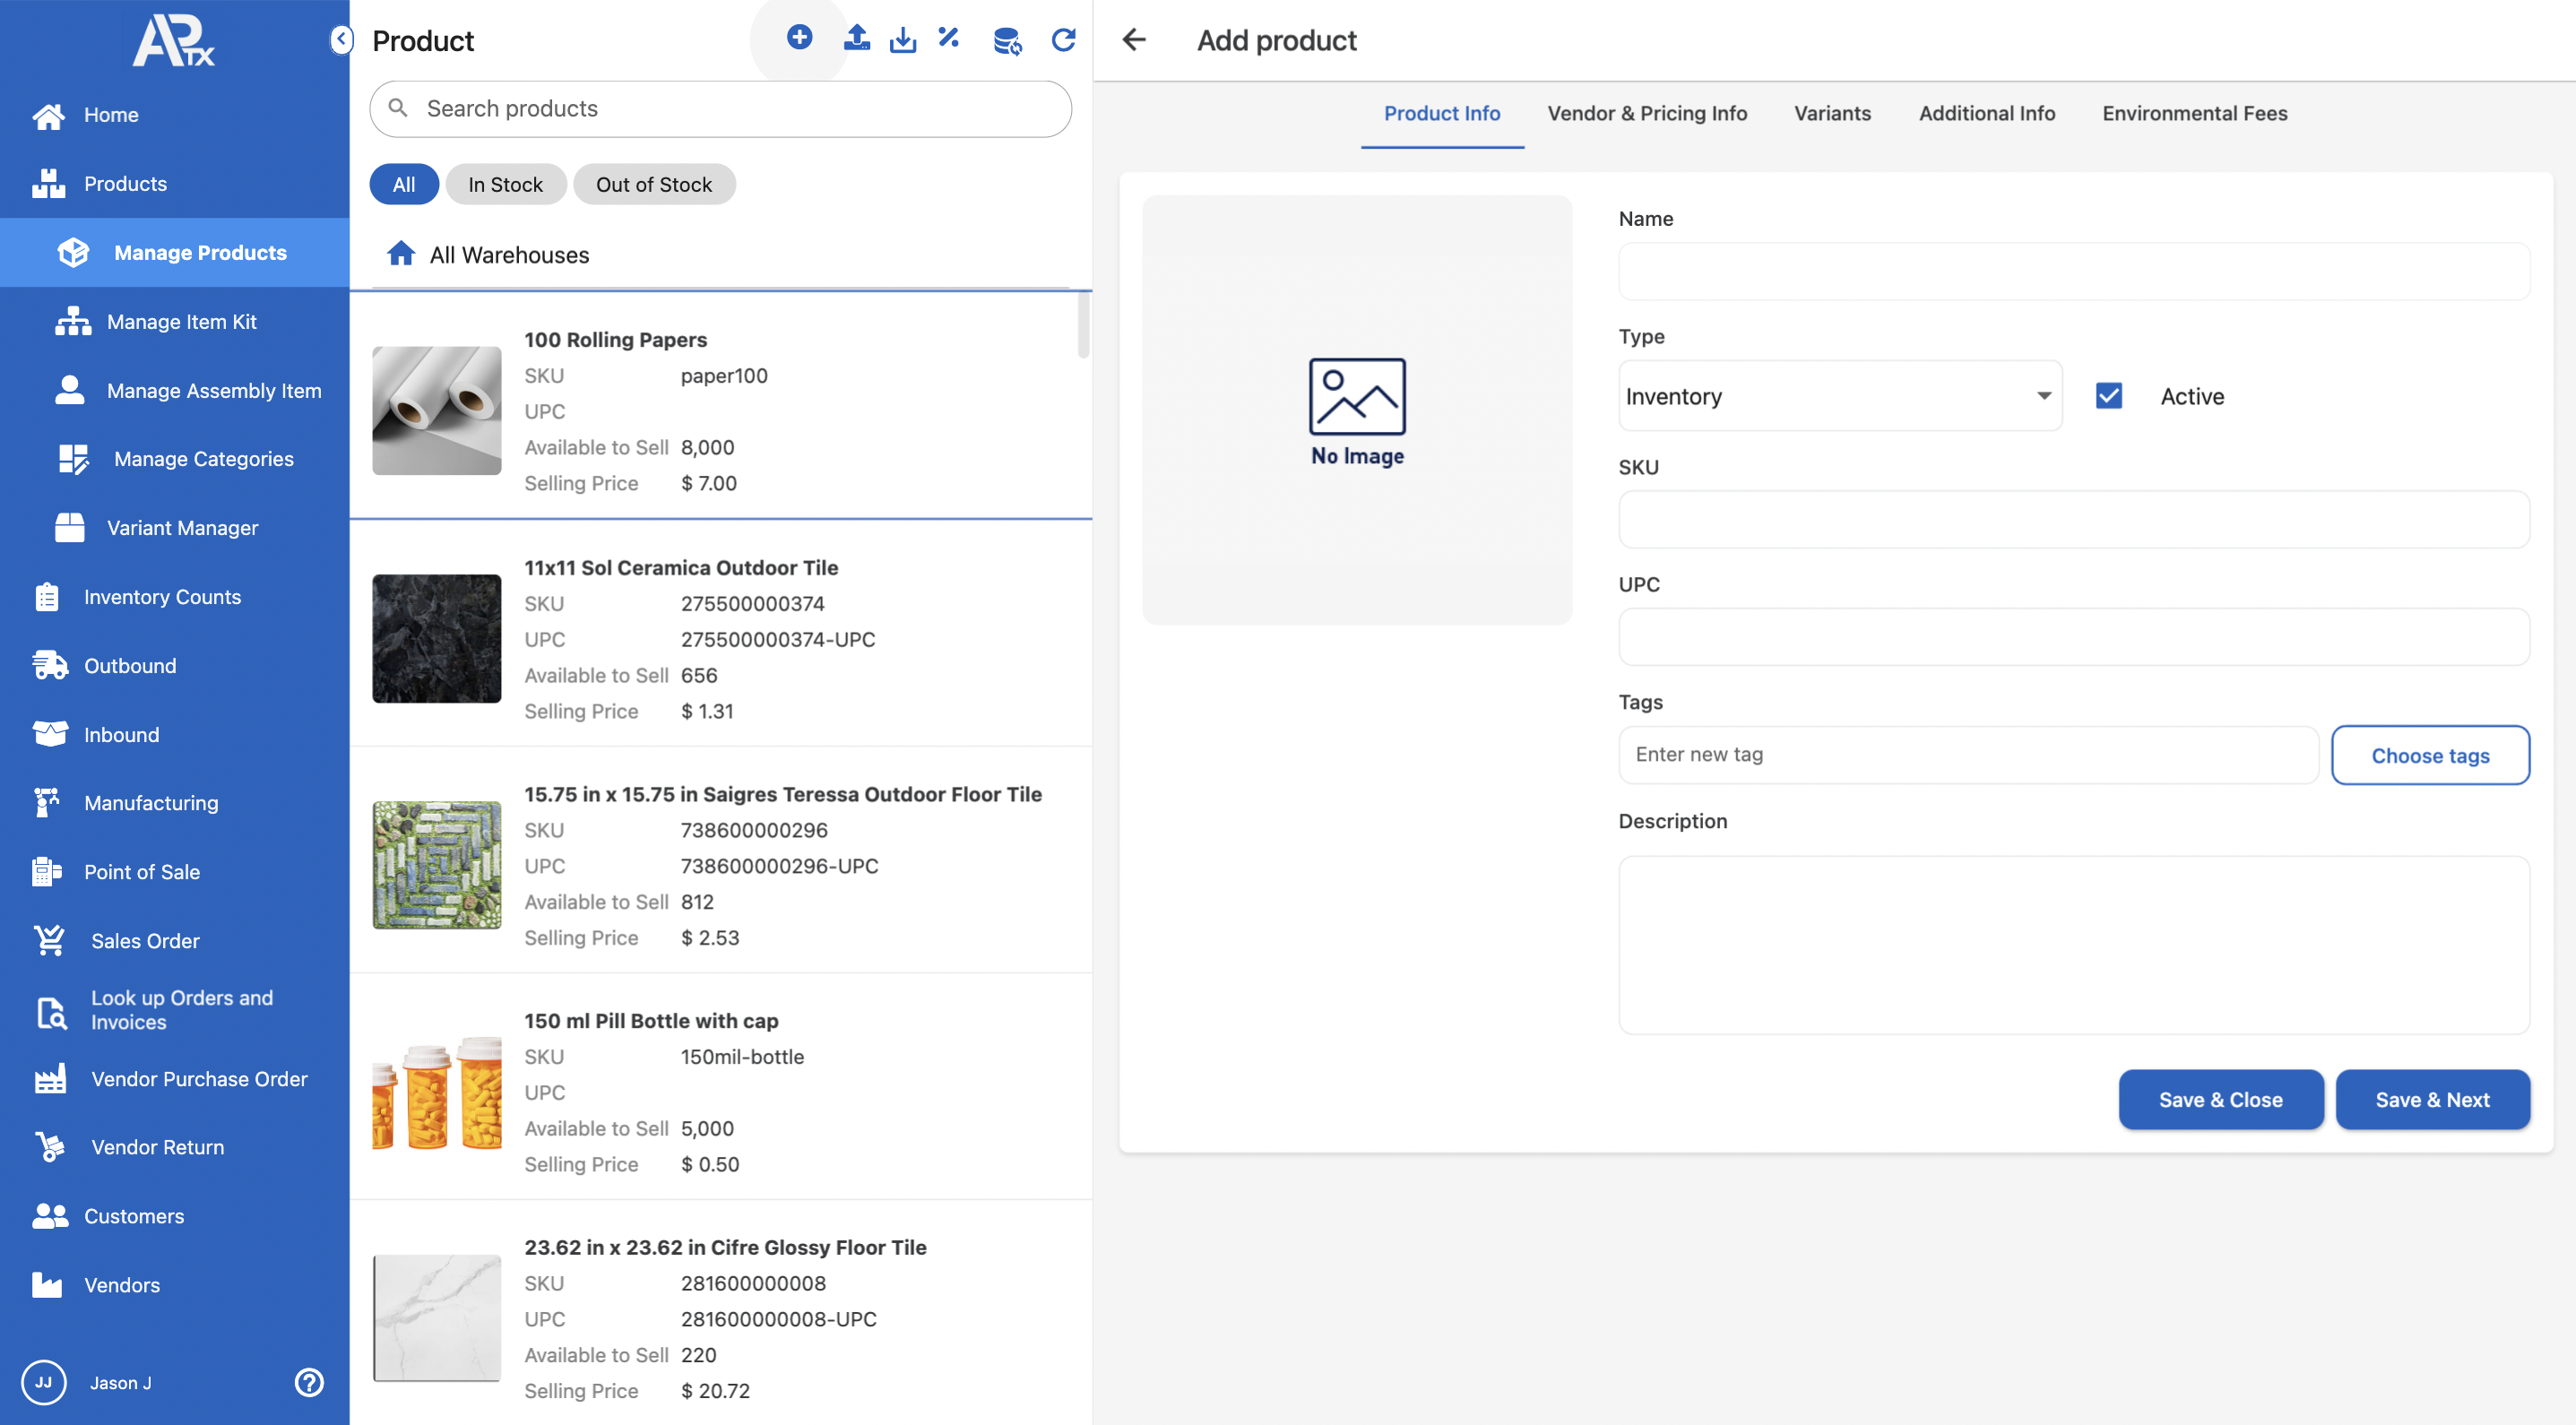Select the In Stock filter chip
Viewport: 2576px width, 1425px height.
click(505, 184)
